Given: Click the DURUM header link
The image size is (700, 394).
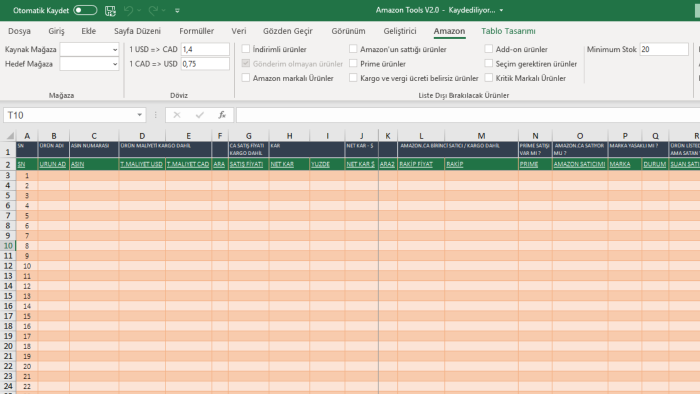Looking at the screenshot, I should (x=655, y=164).
